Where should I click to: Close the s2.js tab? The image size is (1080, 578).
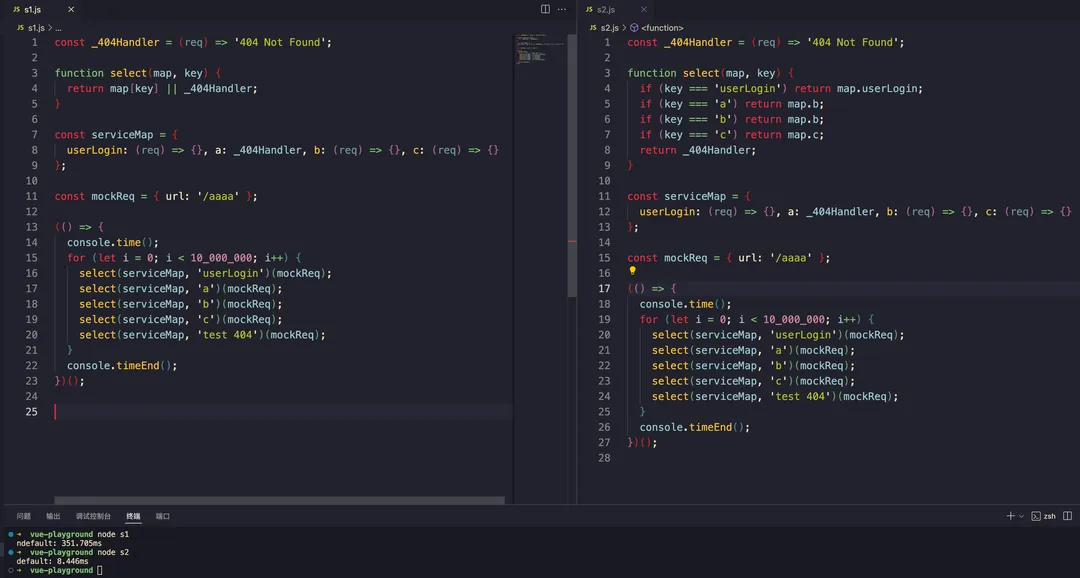pos(644,9)
